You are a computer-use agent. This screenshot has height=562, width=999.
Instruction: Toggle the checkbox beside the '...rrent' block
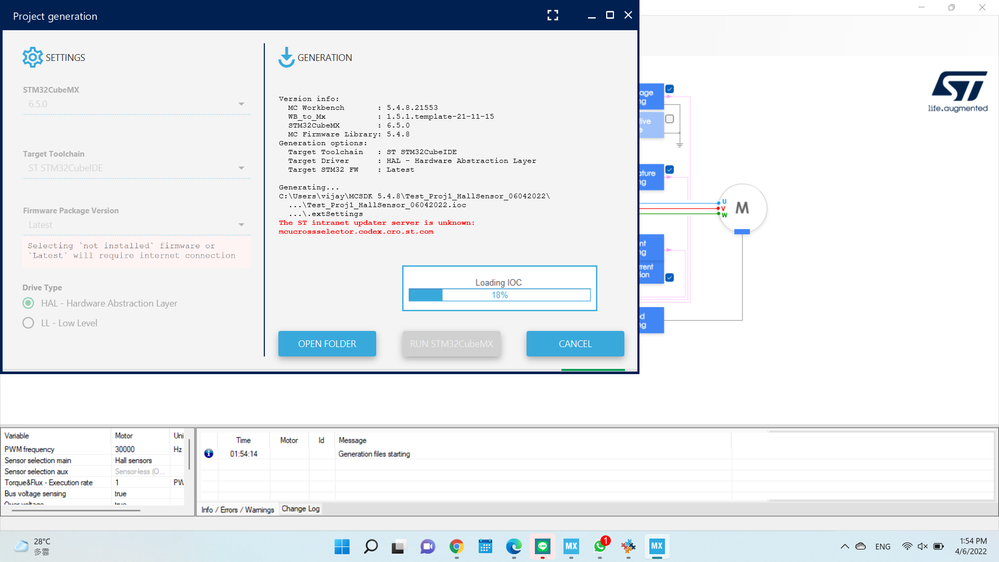[670, 277]
